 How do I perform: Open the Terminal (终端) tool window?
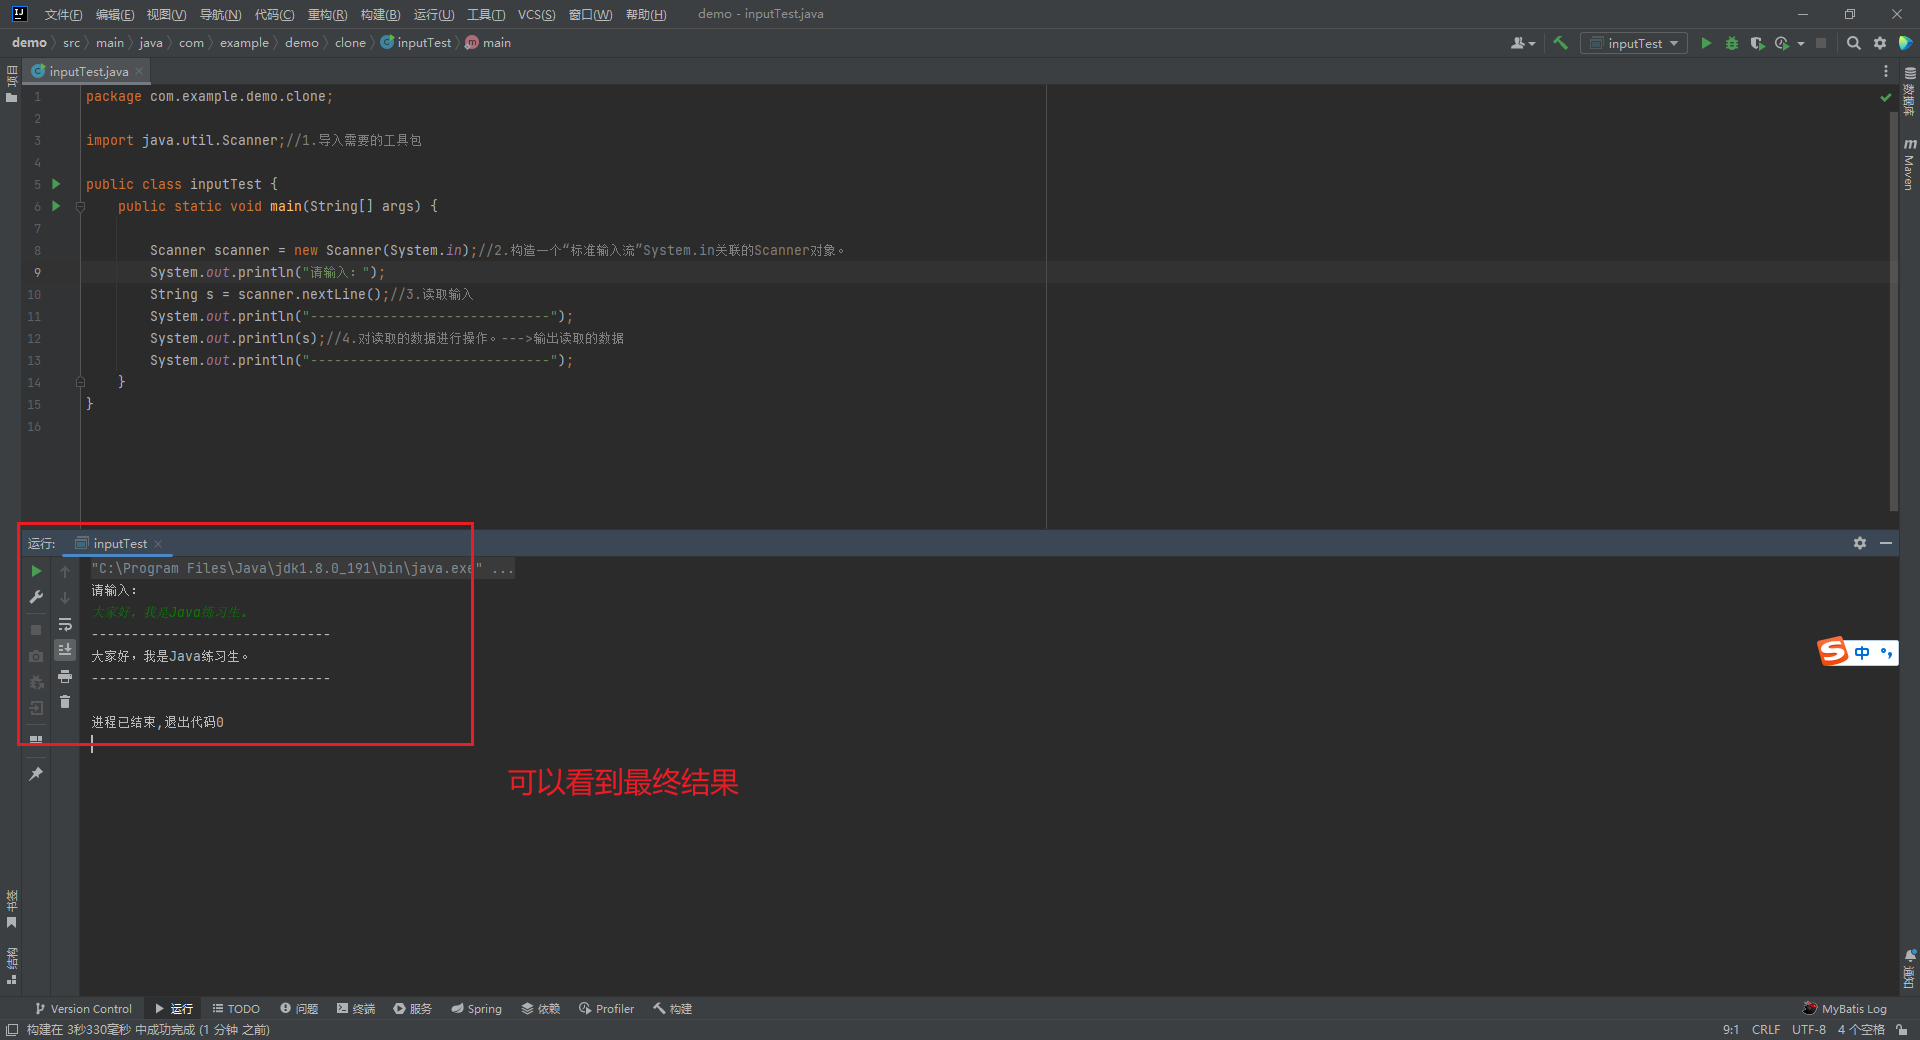tap(356, 1008)
